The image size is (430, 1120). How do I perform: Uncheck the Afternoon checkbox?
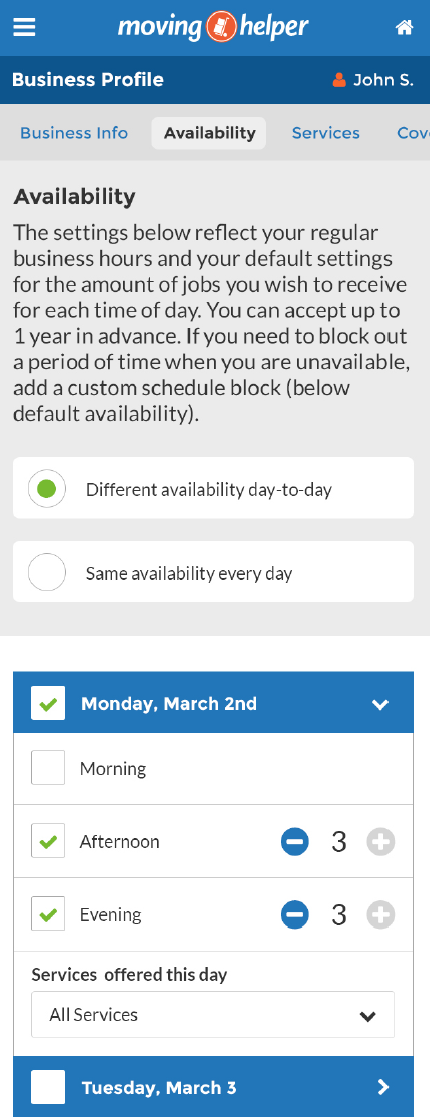click(x=48, y=841)
